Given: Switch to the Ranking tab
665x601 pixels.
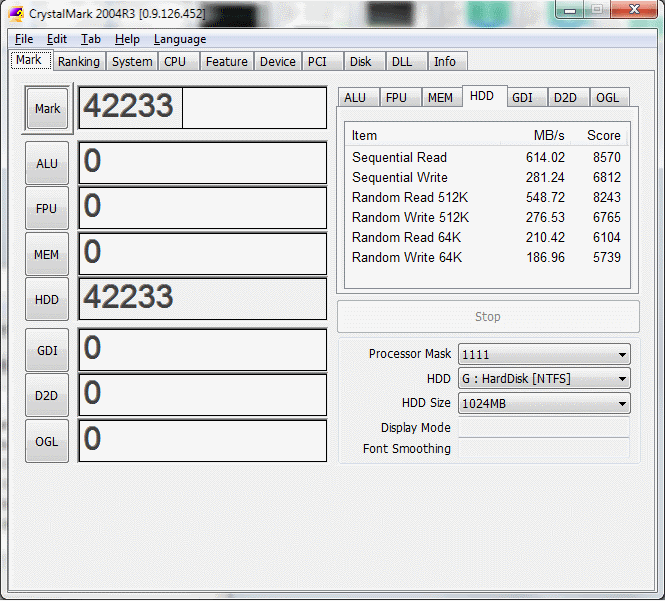Looking at the screenshot, I should [78, 62].
